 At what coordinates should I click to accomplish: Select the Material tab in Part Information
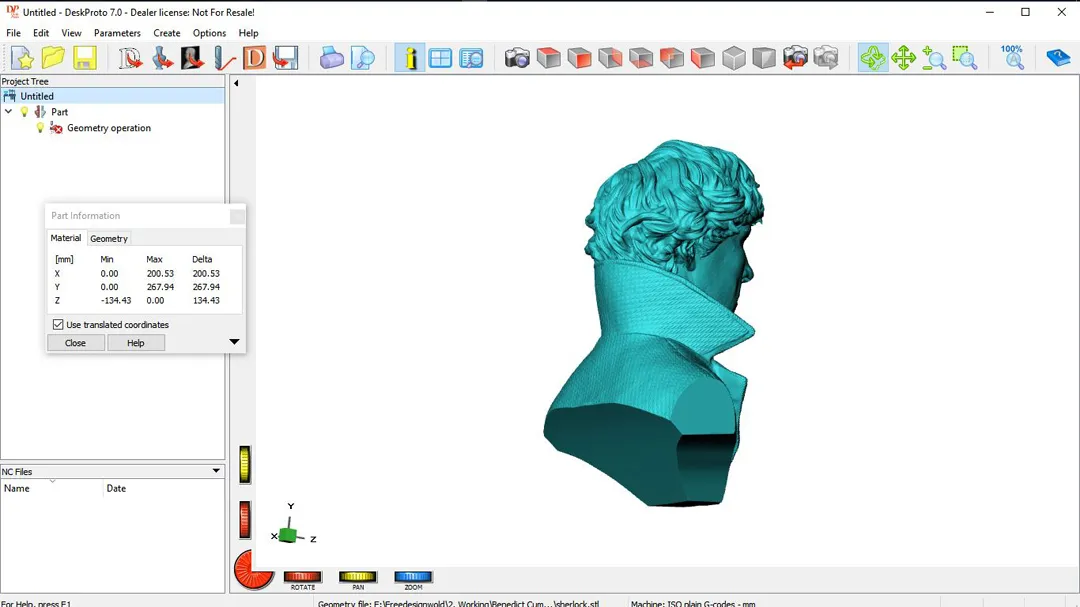click(x=66, y=238)
